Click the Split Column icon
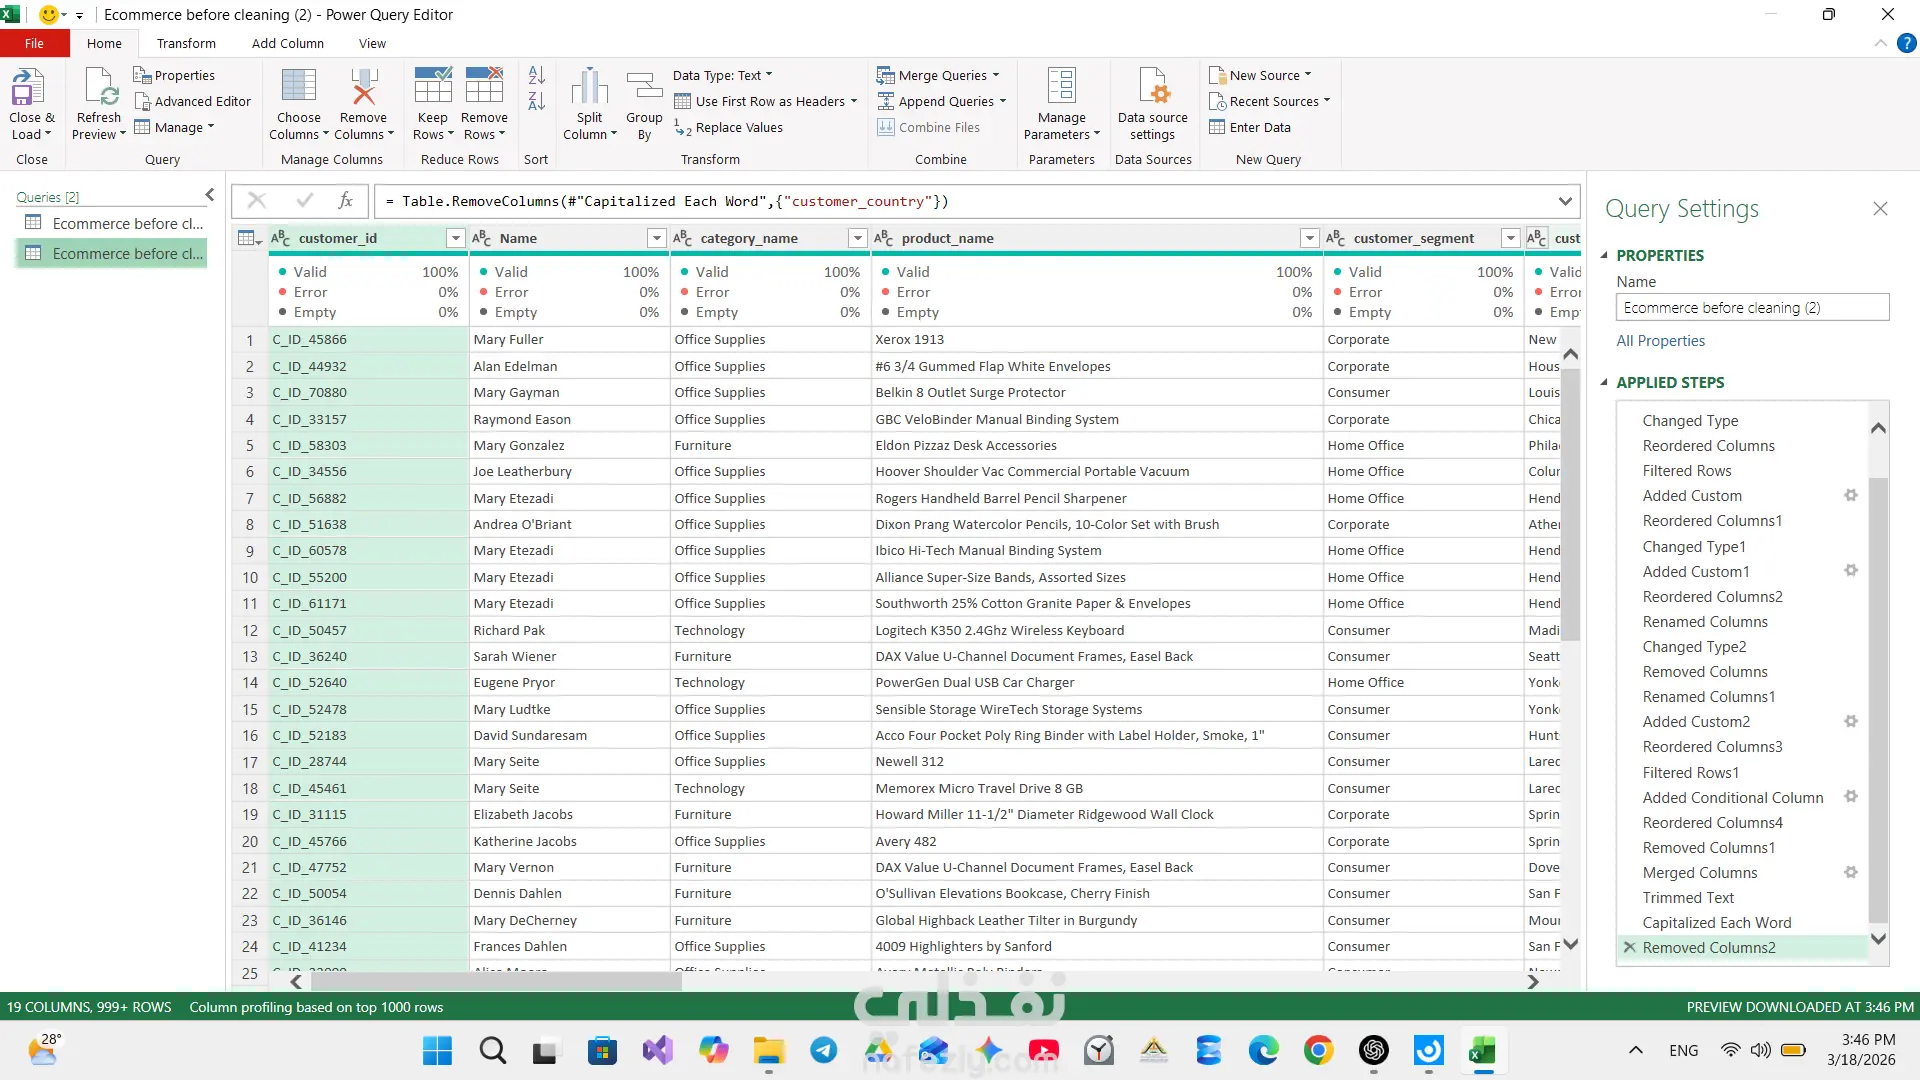This screenshot has width=1920, height=1080. (x=589, y=88)
